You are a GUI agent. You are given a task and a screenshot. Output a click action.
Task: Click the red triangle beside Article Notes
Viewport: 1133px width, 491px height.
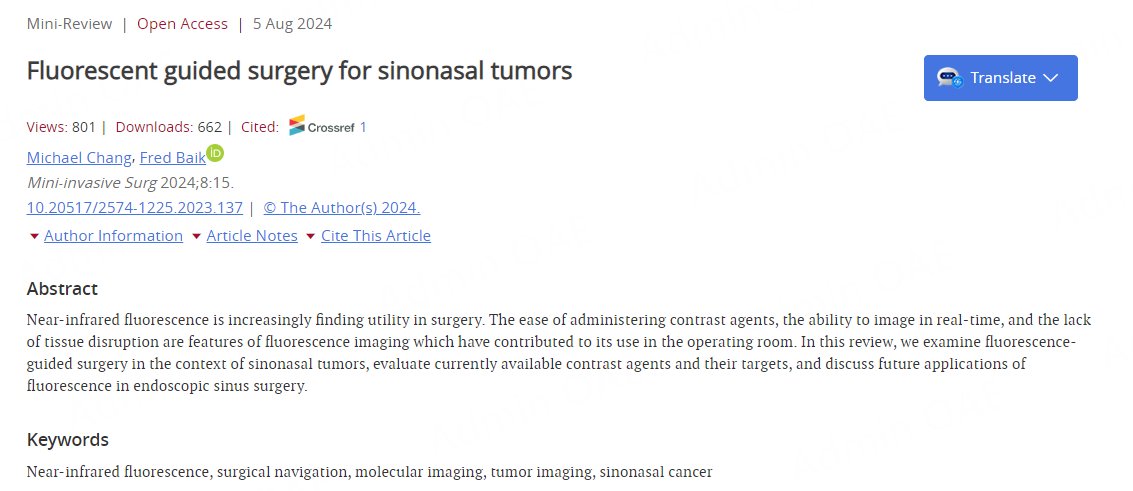pos(196,236)
